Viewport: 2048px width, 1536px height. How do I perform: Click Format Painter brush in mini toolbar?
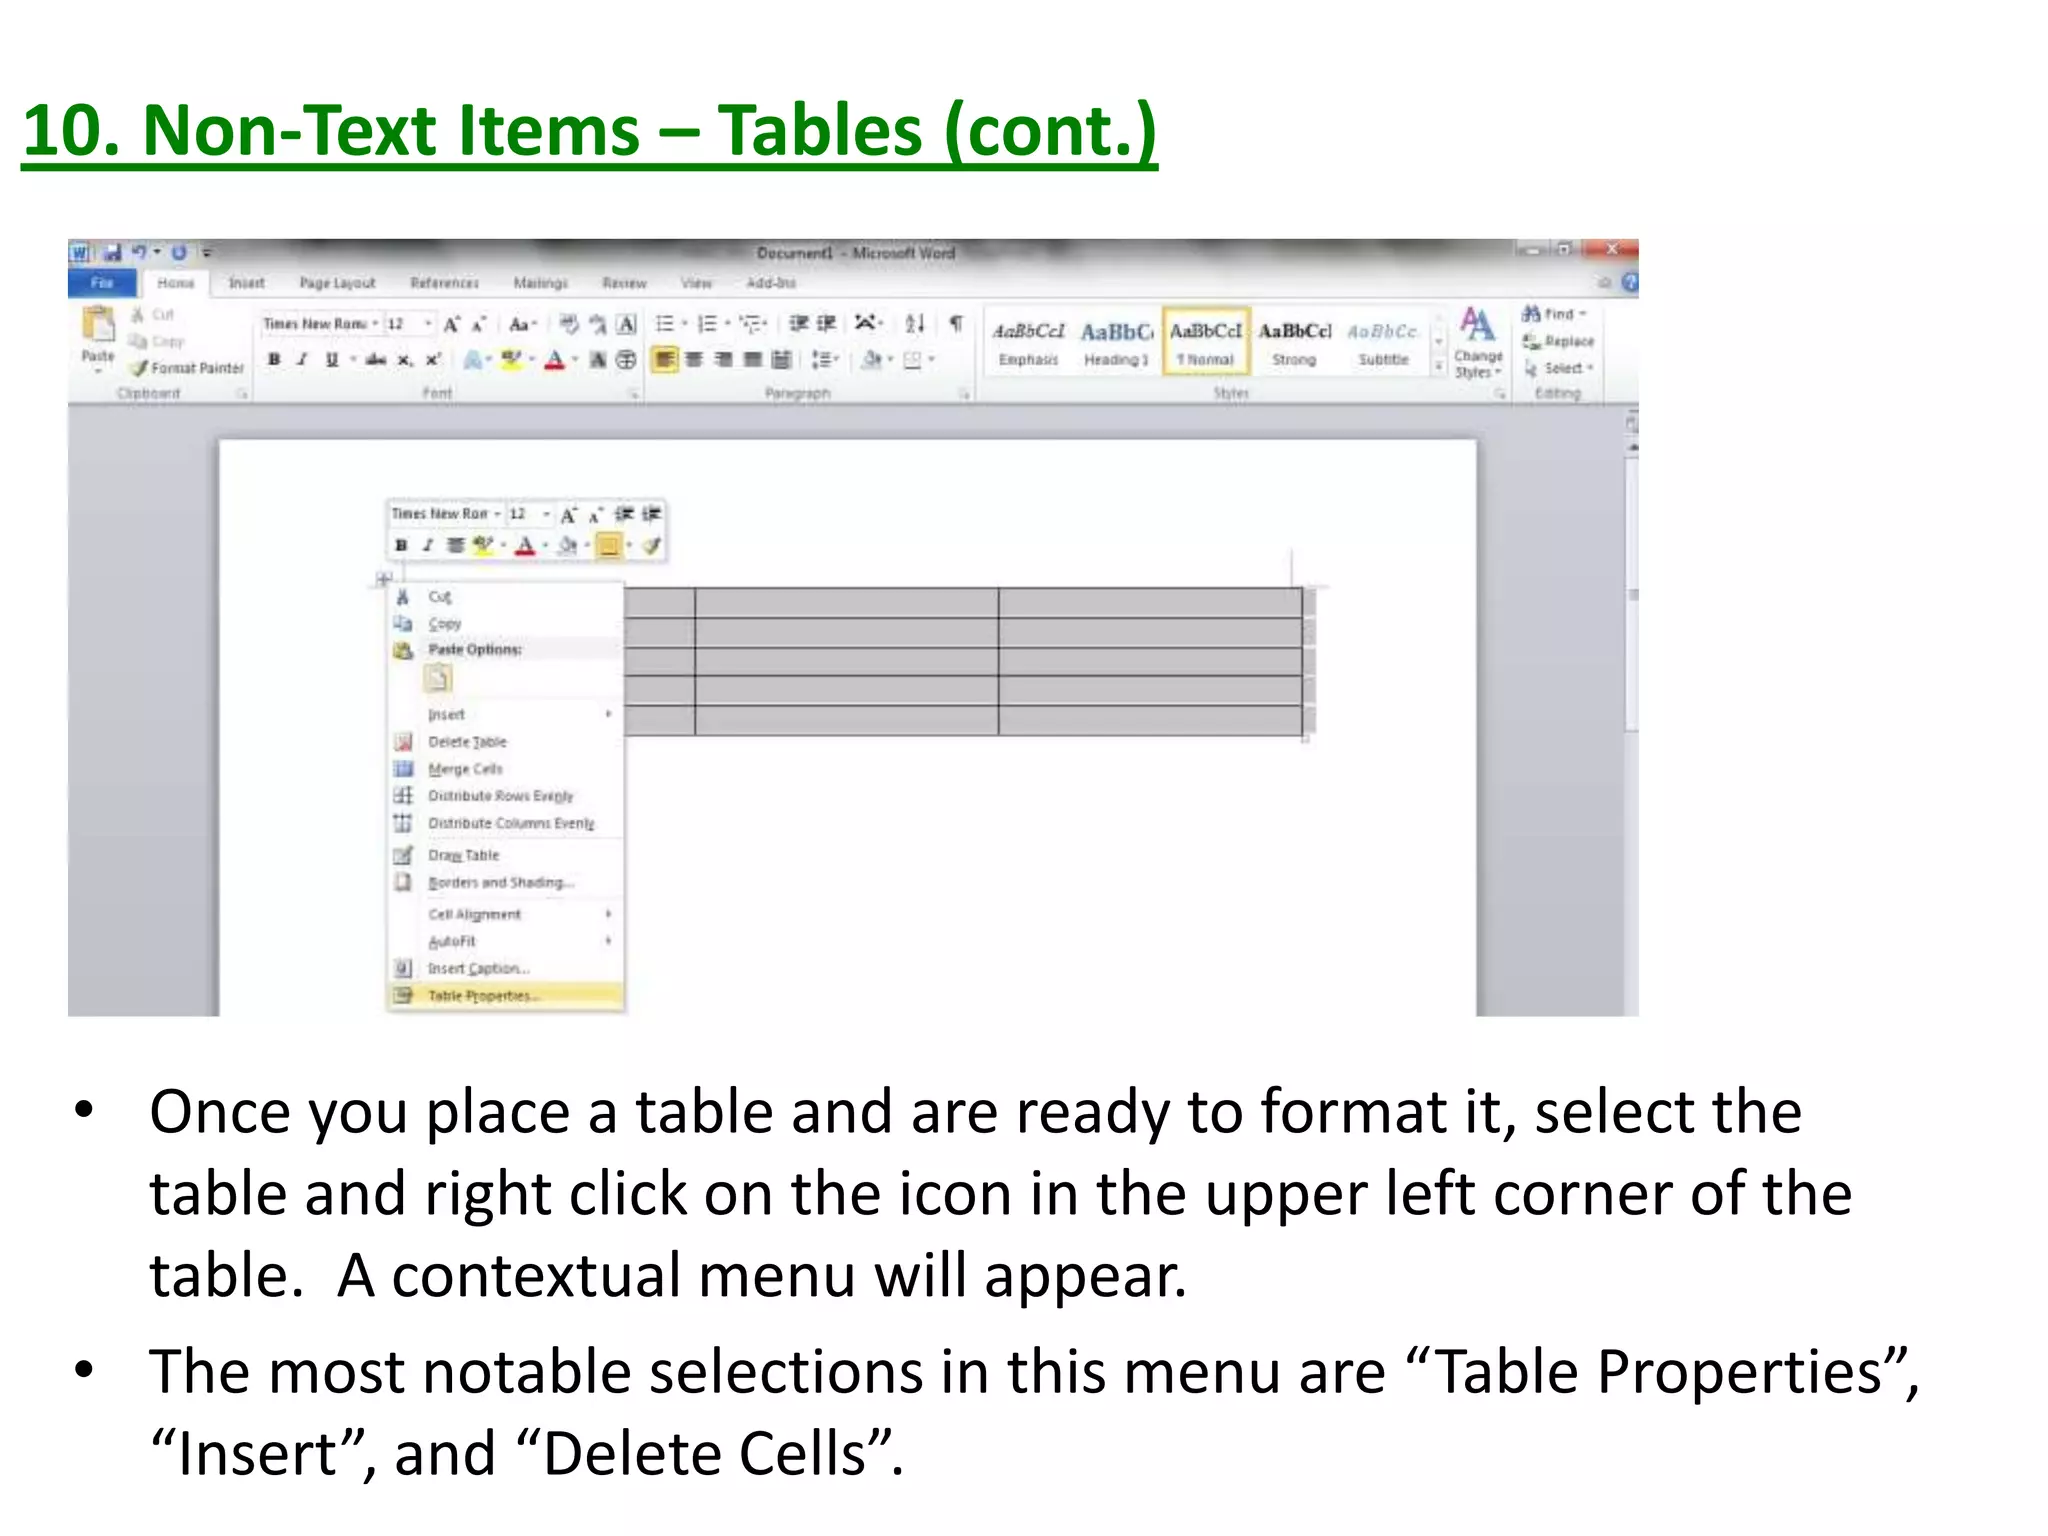point(652,545)
